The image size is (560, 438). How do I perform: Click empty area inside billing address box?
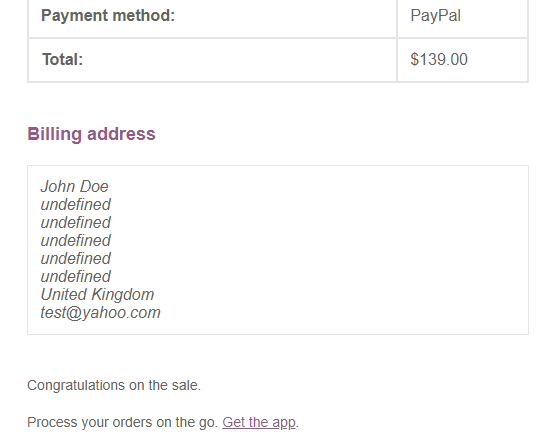click(x=339, y=250)
